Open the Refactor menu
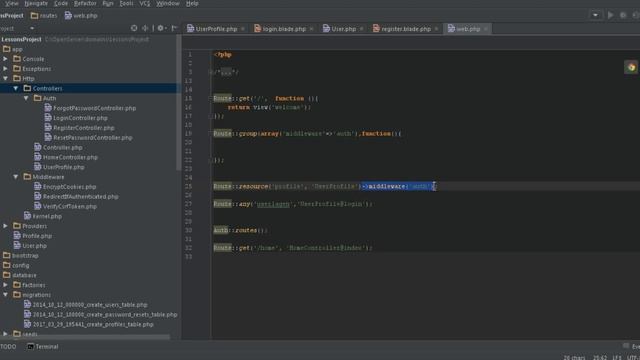The width and height of the screenshot is (640, 360). 85,3
